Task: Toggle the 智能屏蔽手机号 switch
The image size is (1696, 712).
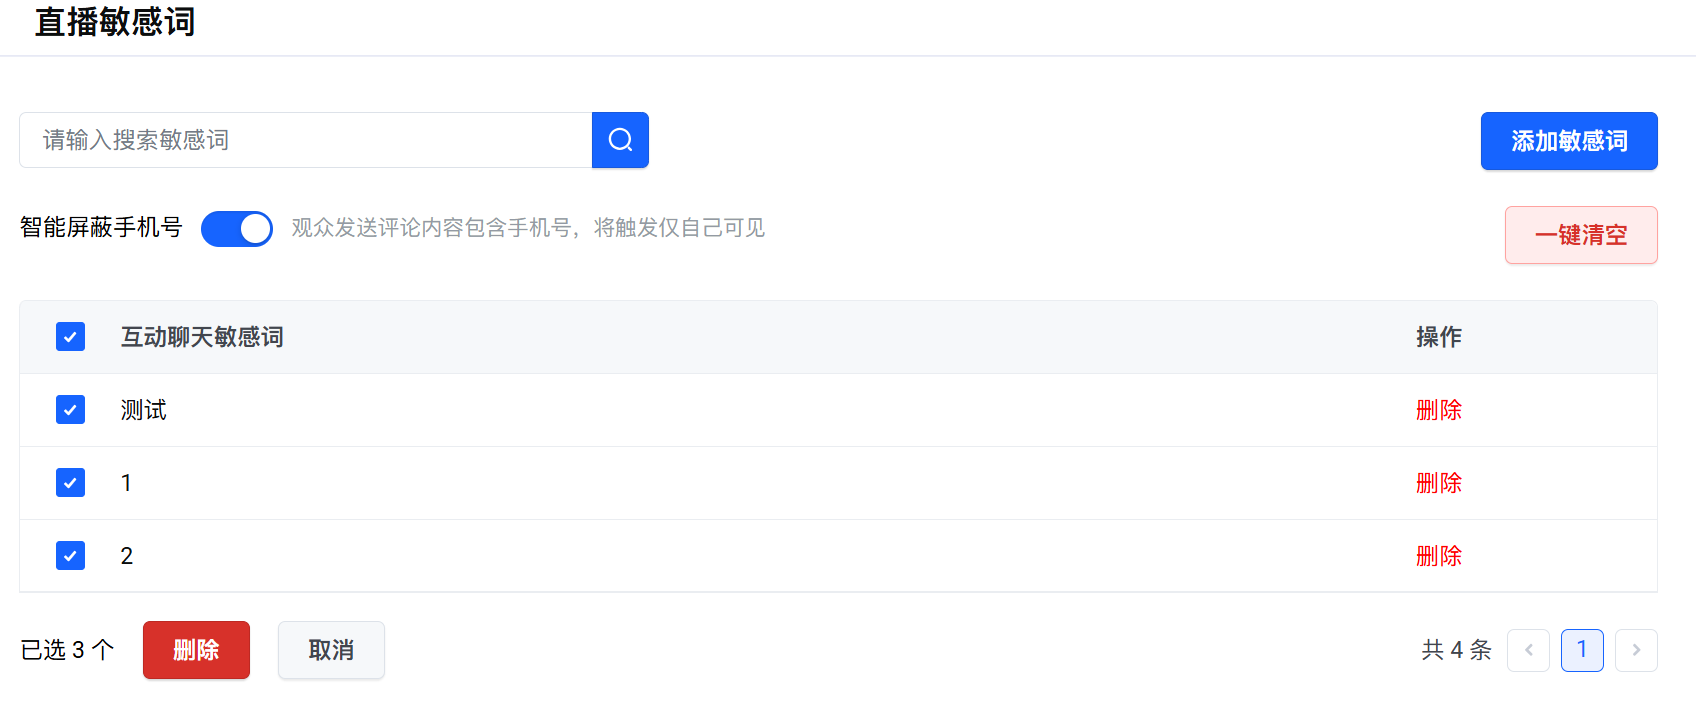Action: [x=237, y=229]
